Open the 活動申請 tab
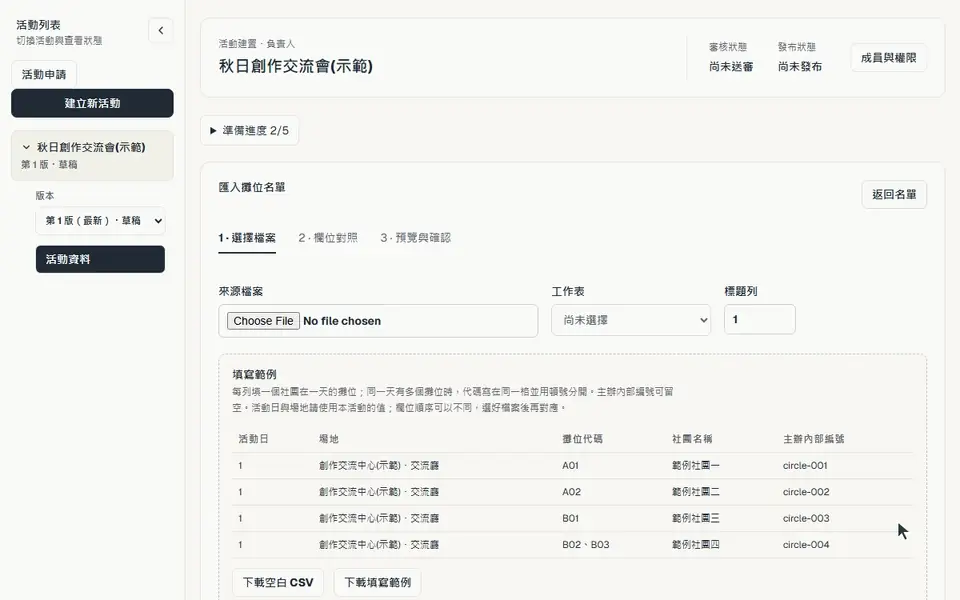 (x=43, y=74)
